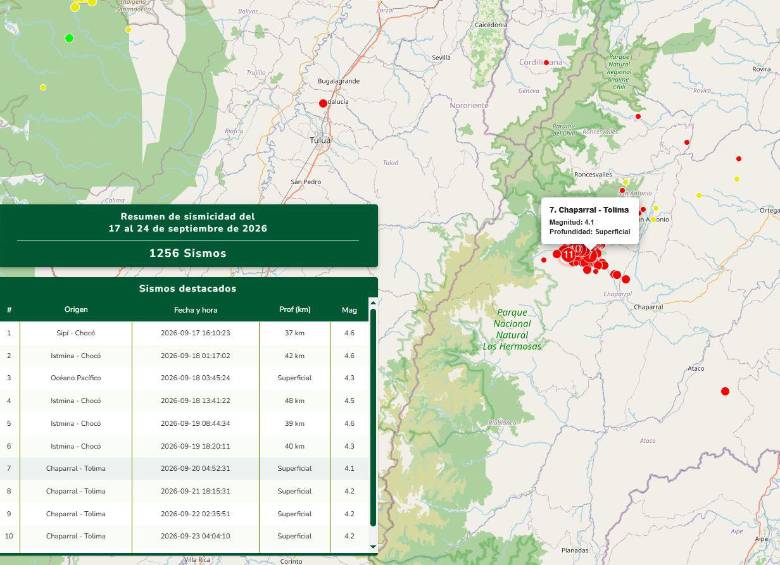Click depth value 37 km
Viewport: 780px width, 565px height.
(x=294, y=333)
